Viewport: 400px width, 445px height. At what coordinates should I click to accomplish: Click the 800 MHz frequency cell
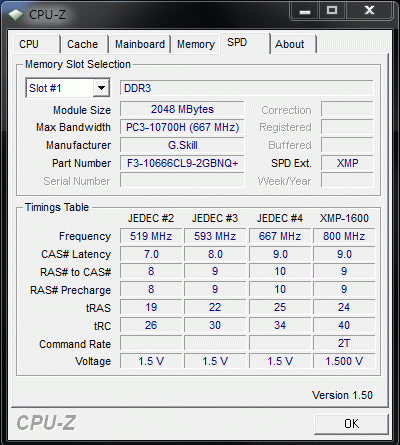point(344,236)
